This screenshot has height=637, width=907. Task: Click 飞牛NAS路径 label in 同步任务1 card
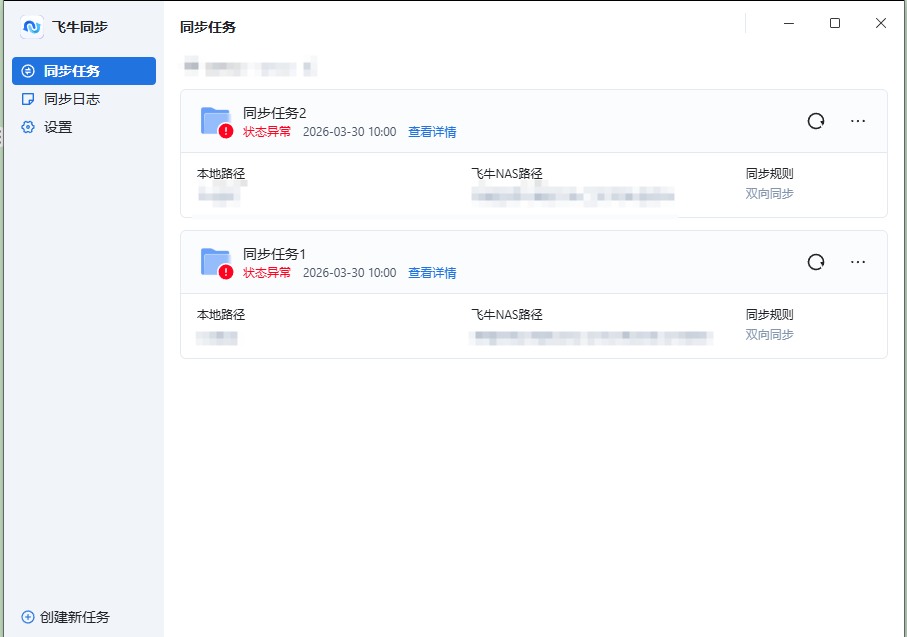(x=507, y=315)
